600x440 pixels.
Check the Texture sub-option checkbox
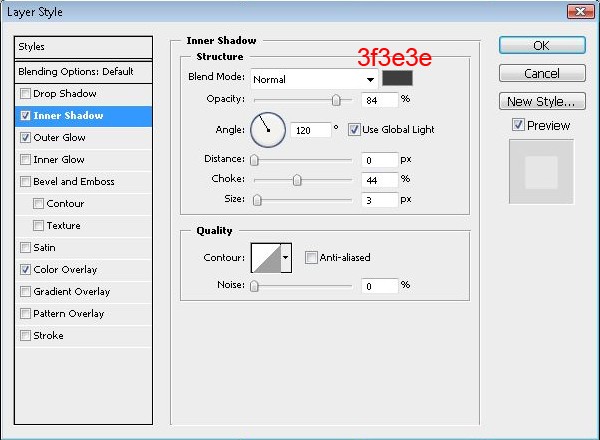point(38,225)
